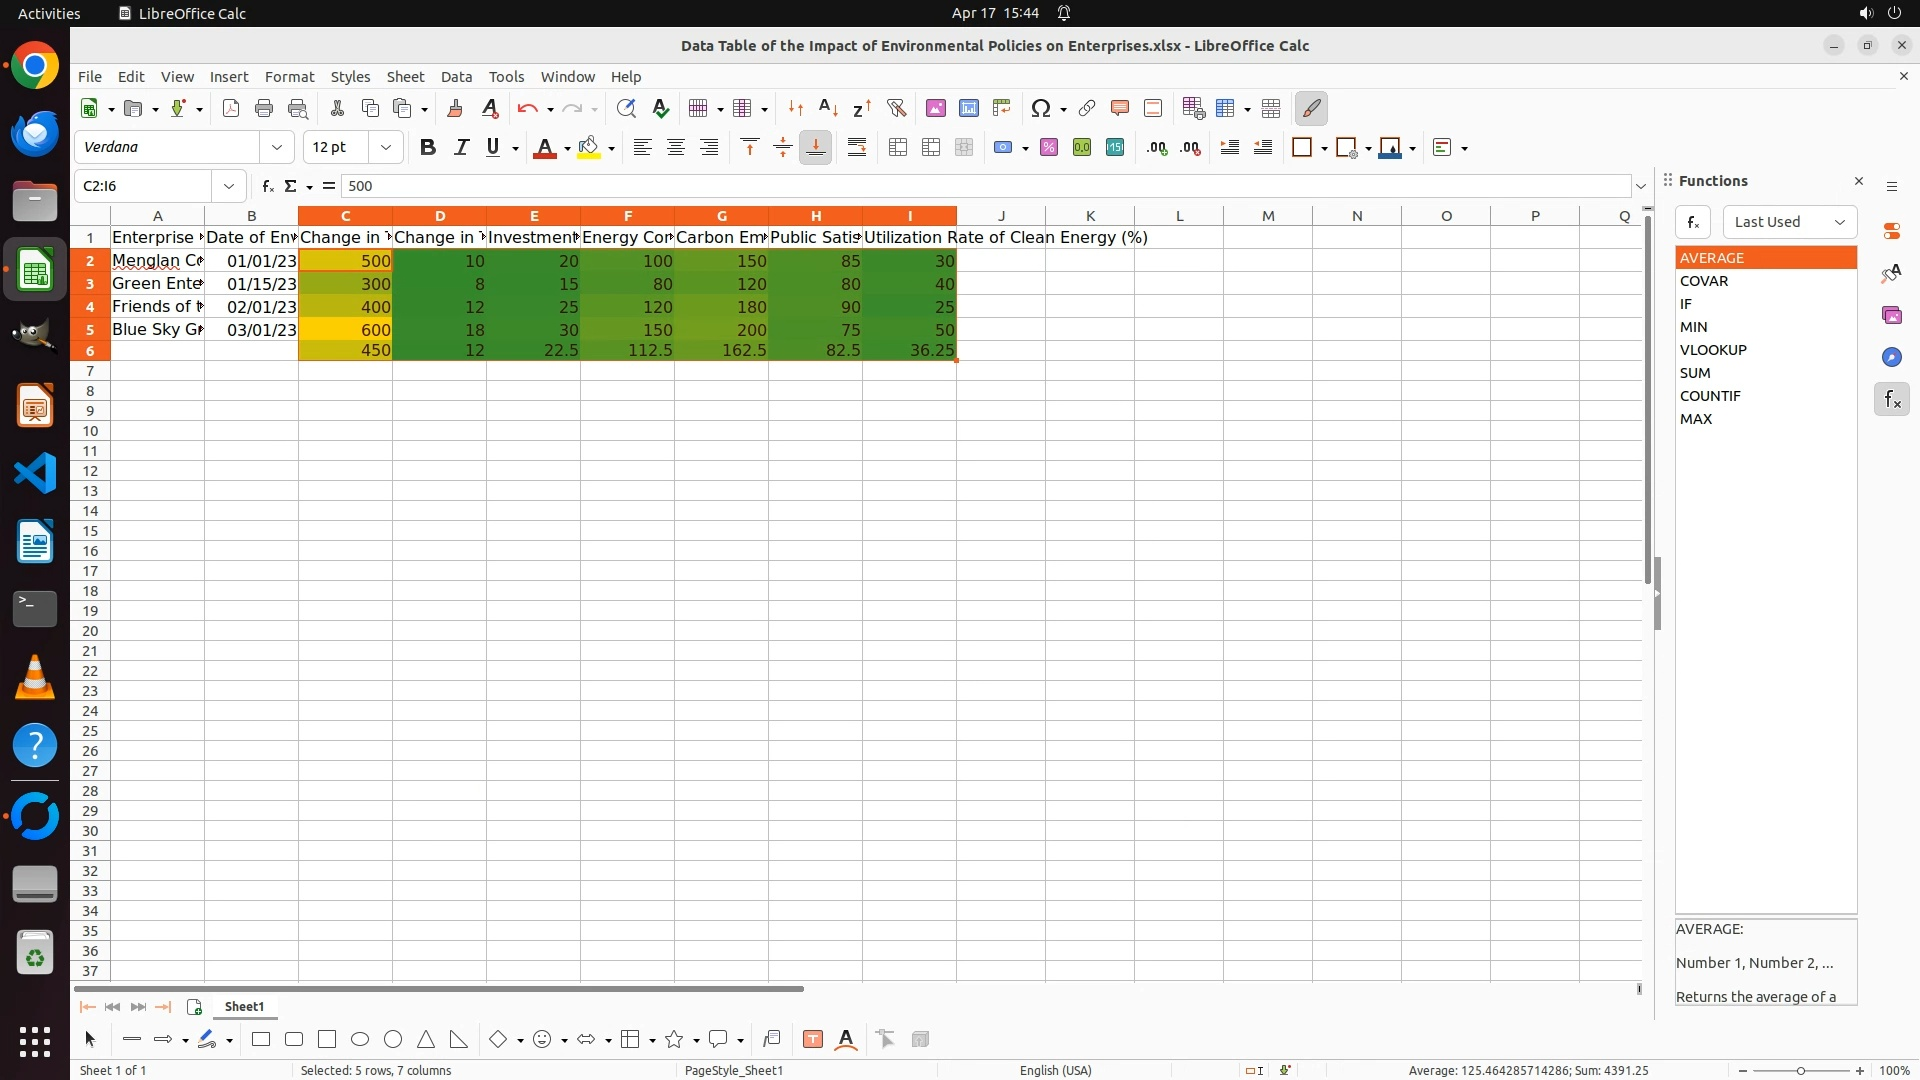
Task: Click the Insert Chart icon
Action: tap(968, 108)
